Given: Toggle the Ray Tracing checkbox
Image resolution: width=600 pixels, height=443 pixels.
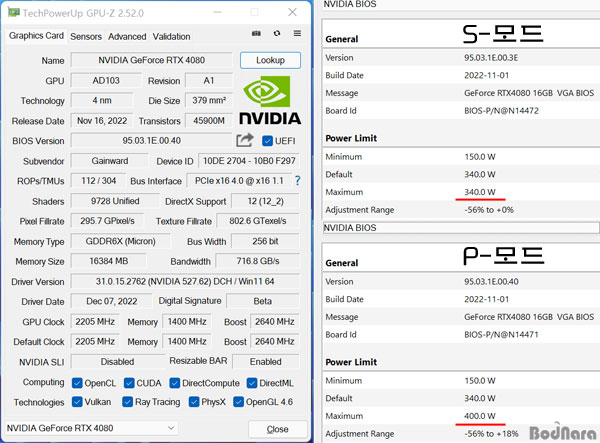Looking at the screenshot, I should coord(127,402).
